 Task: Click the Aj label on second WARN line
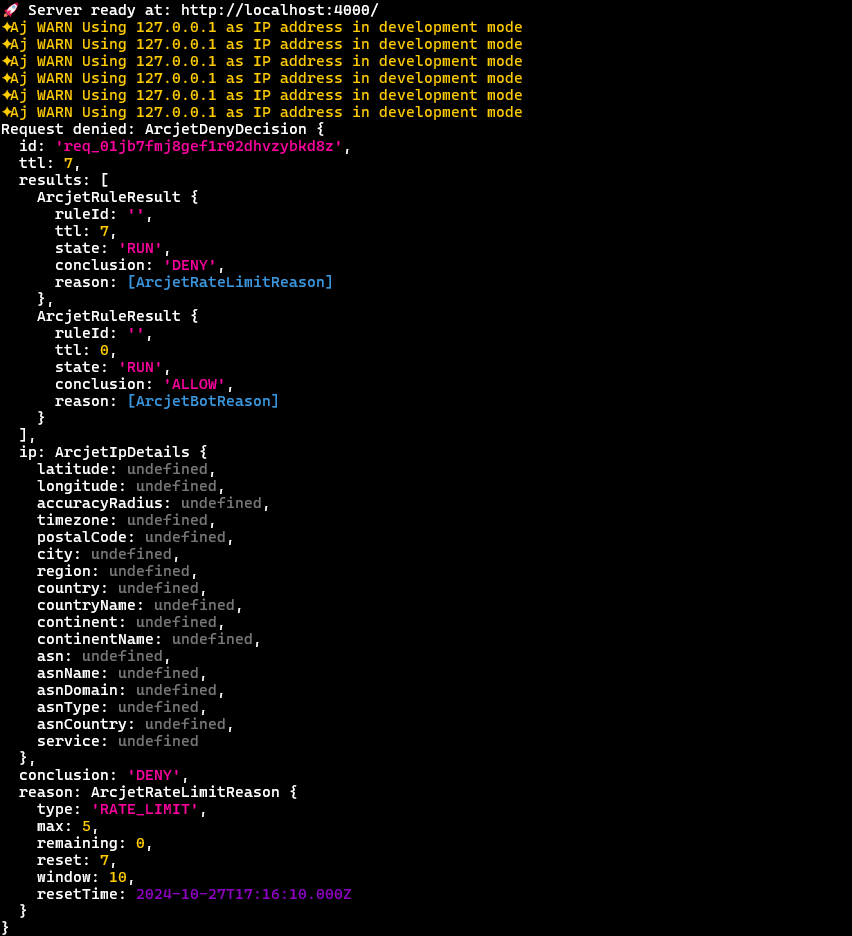(x=19, y=44)
